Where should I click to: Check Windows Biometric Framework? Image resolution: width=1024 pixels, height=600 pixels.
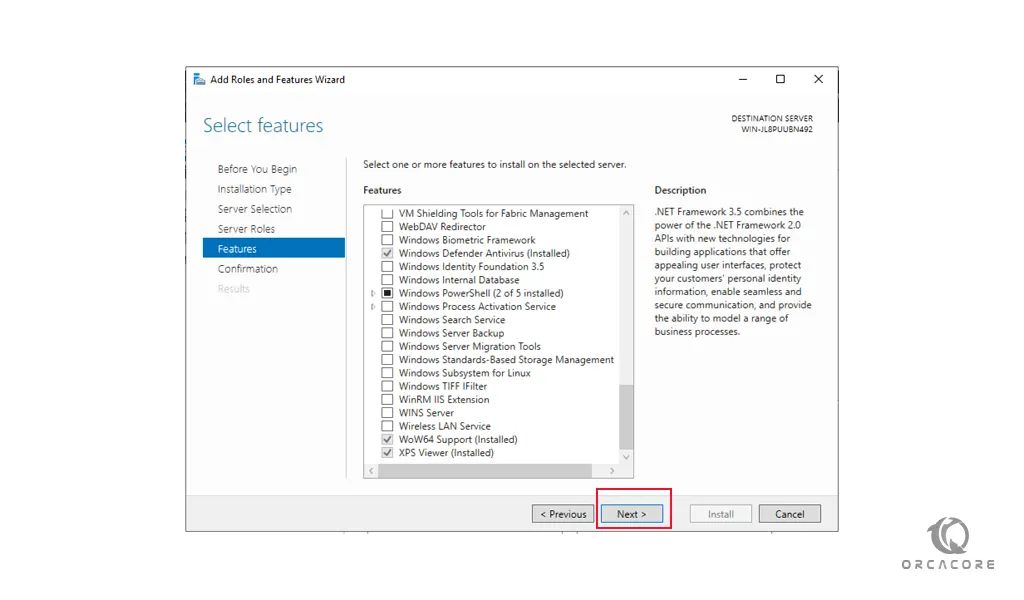pyautogui.click(x=387, y=240)
